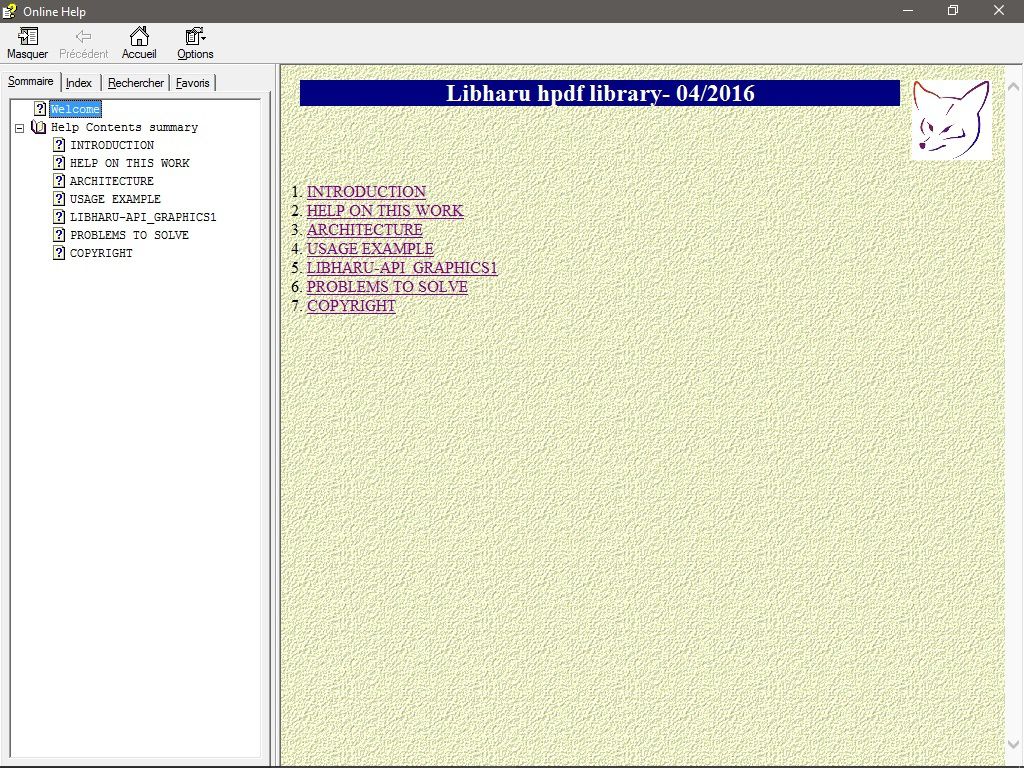Click the Libharu hpdf library title banner
This screenshot has width=1024, height=768.
600,93
